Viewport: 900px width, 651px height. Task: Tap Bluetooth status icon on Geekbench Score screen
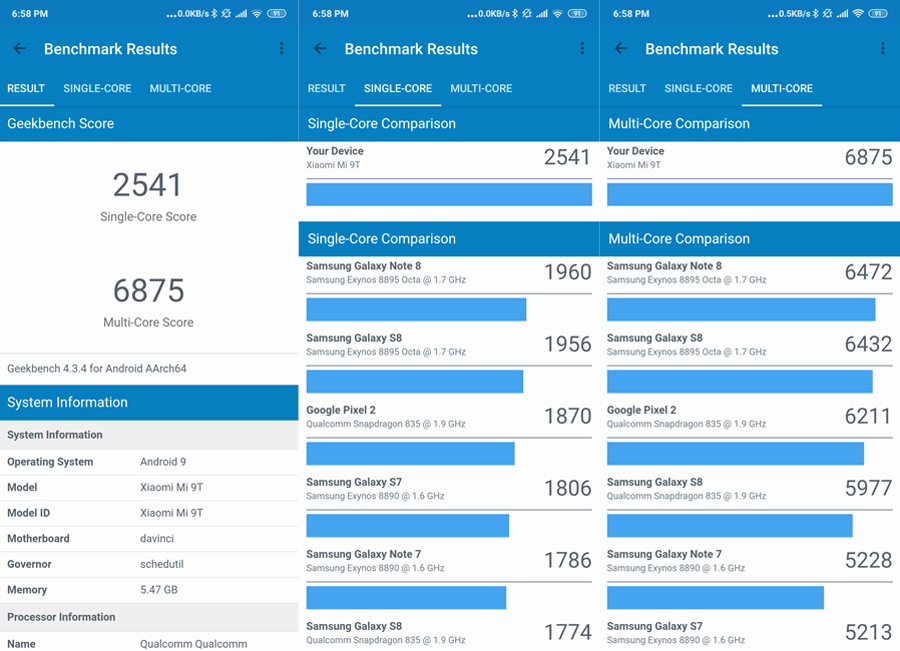pos(214,13)
